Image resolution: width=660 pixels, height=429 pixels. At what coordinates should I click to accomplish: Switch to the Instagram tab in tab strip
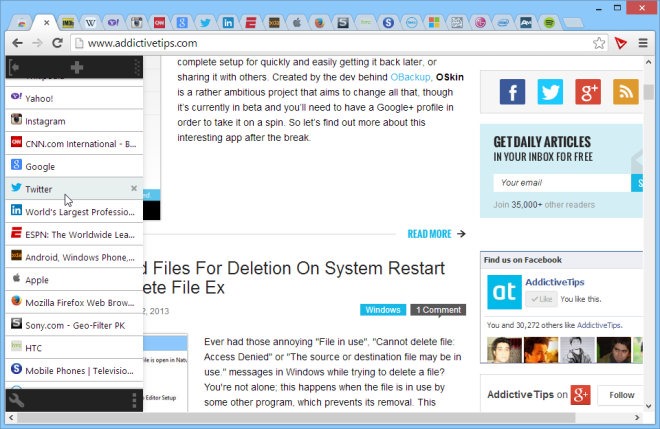[x=136, y=23]
